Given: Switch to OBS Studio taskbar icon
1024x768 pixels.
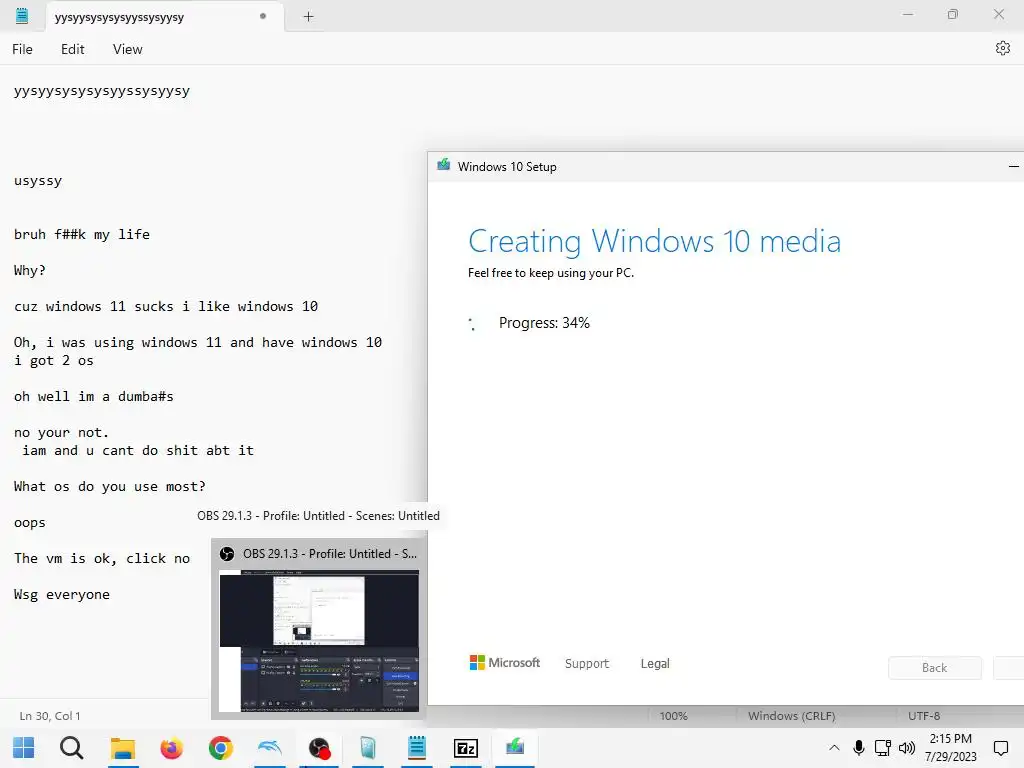Looking at the screenshot, I should [x=319, y=748].
